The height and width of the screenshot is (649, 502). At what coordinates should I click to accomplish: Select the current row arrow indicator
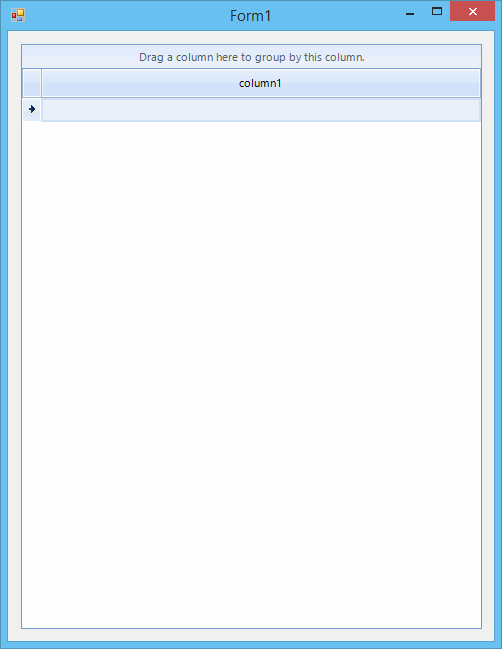tap(32, 109)
